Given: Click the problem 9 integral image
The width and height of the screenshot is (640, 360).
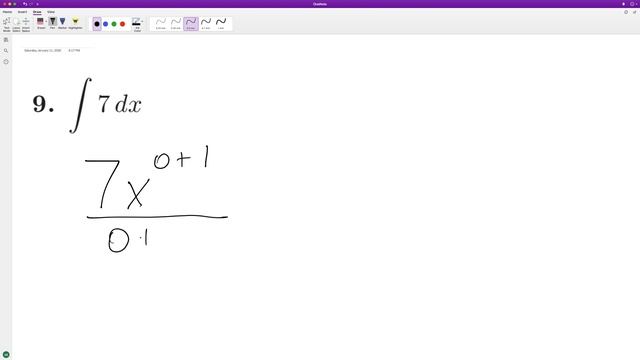Looking at the screenshot, I should (x=87, y=105).
